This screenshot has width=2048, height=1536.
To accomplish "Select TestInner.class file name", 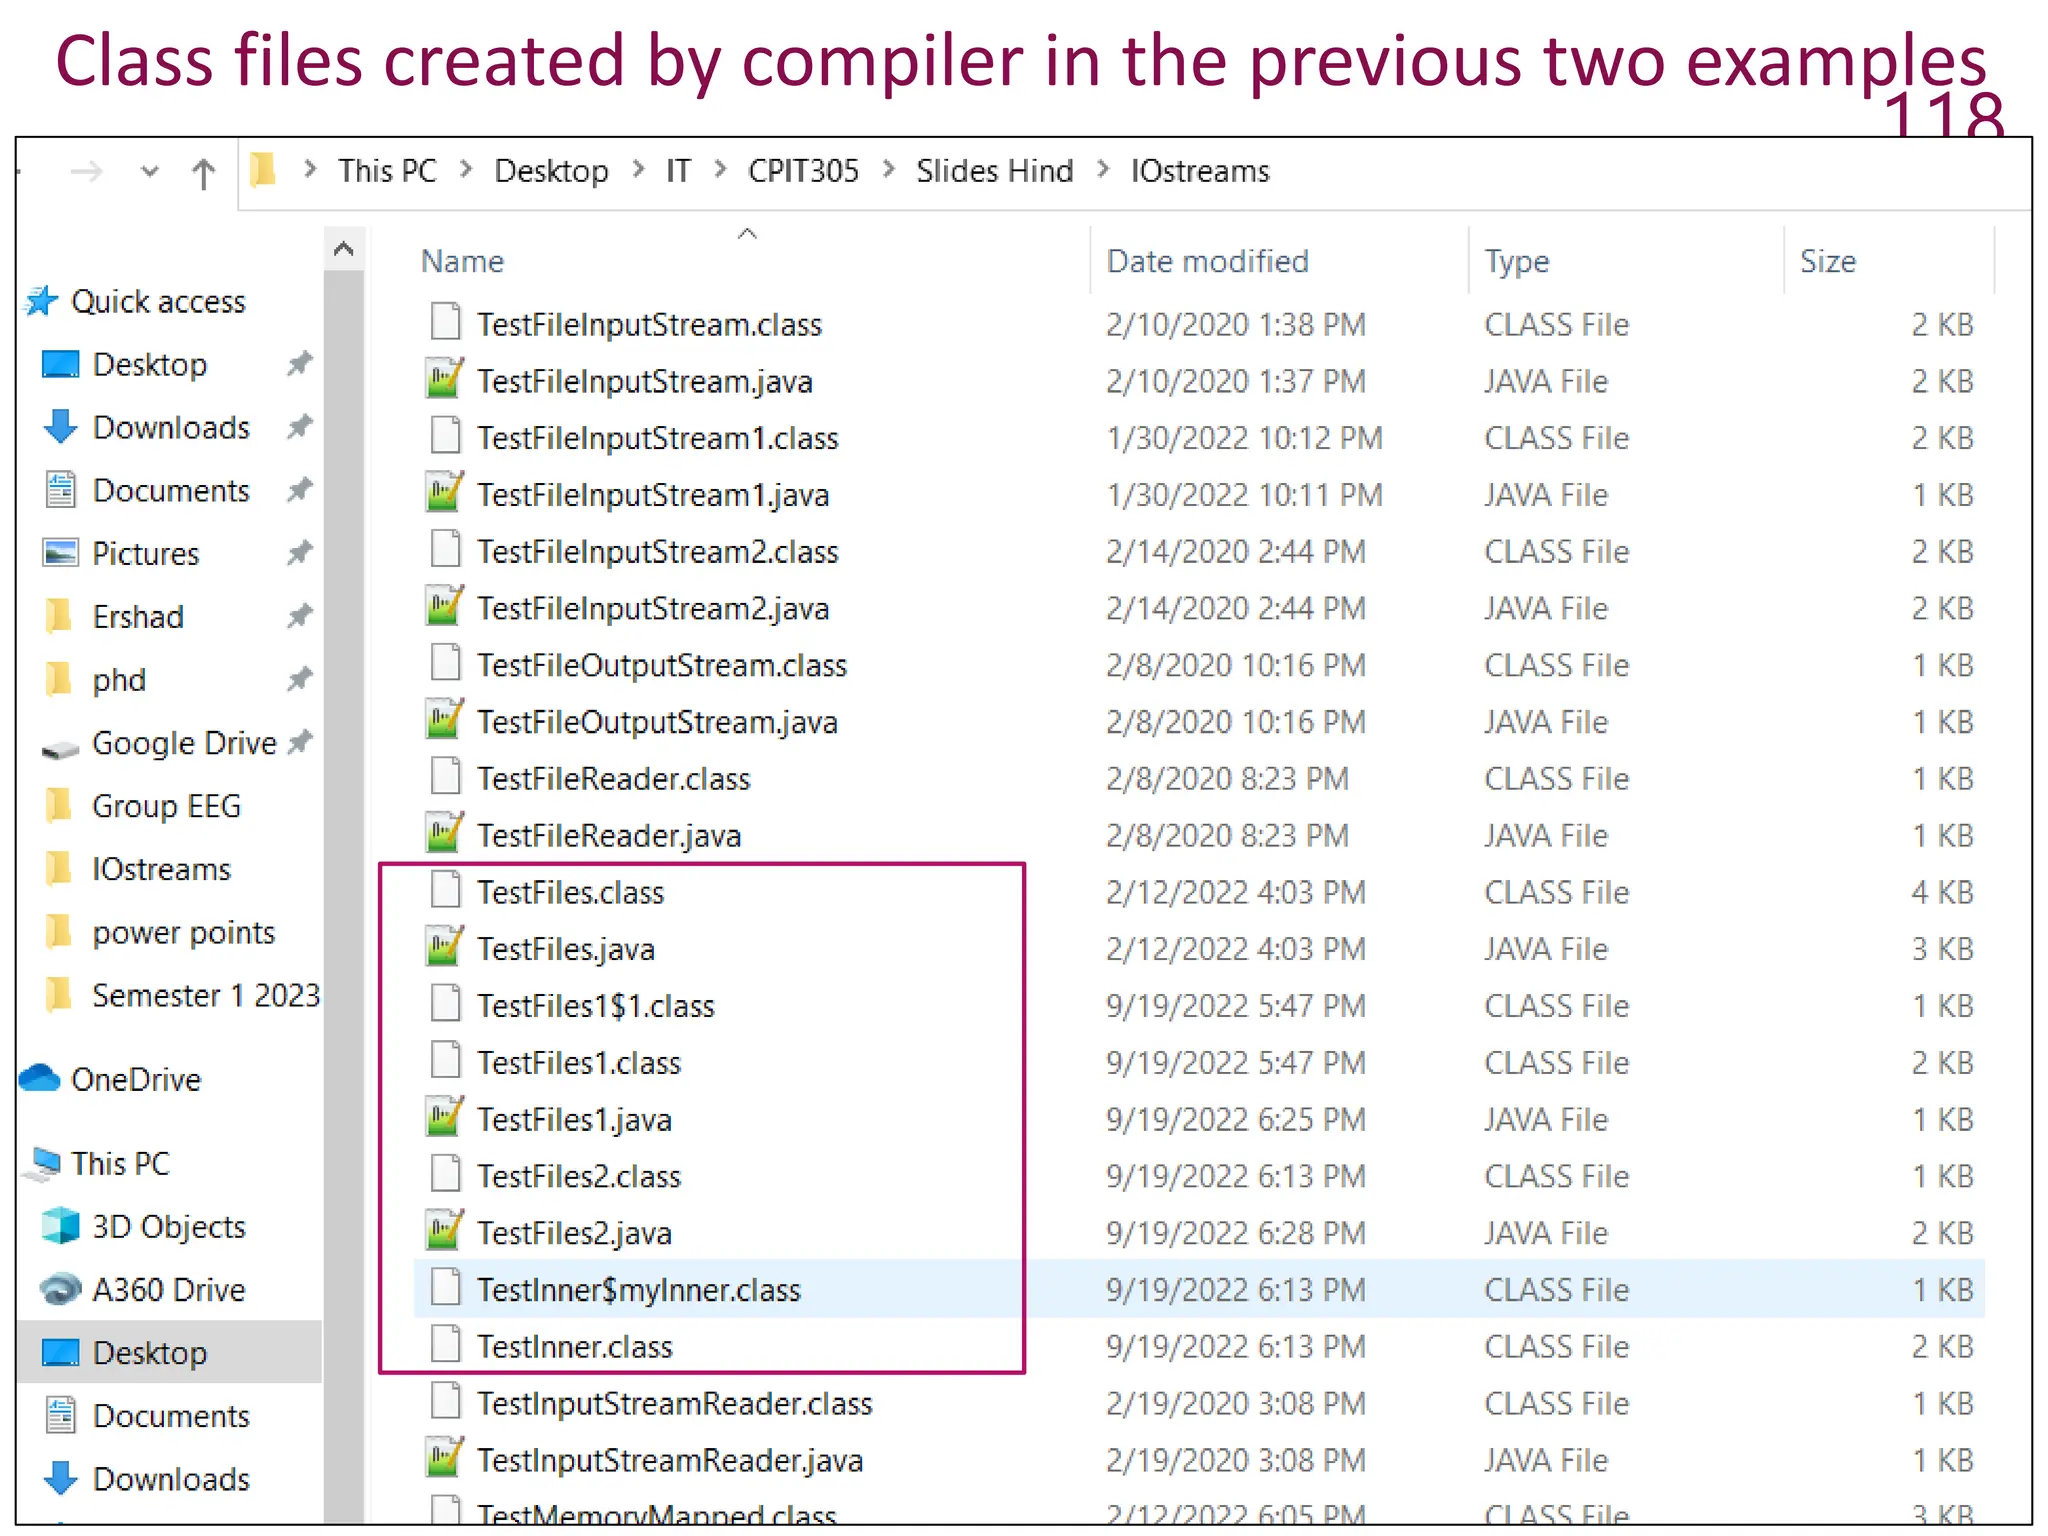I will [x=574, y=1347].
